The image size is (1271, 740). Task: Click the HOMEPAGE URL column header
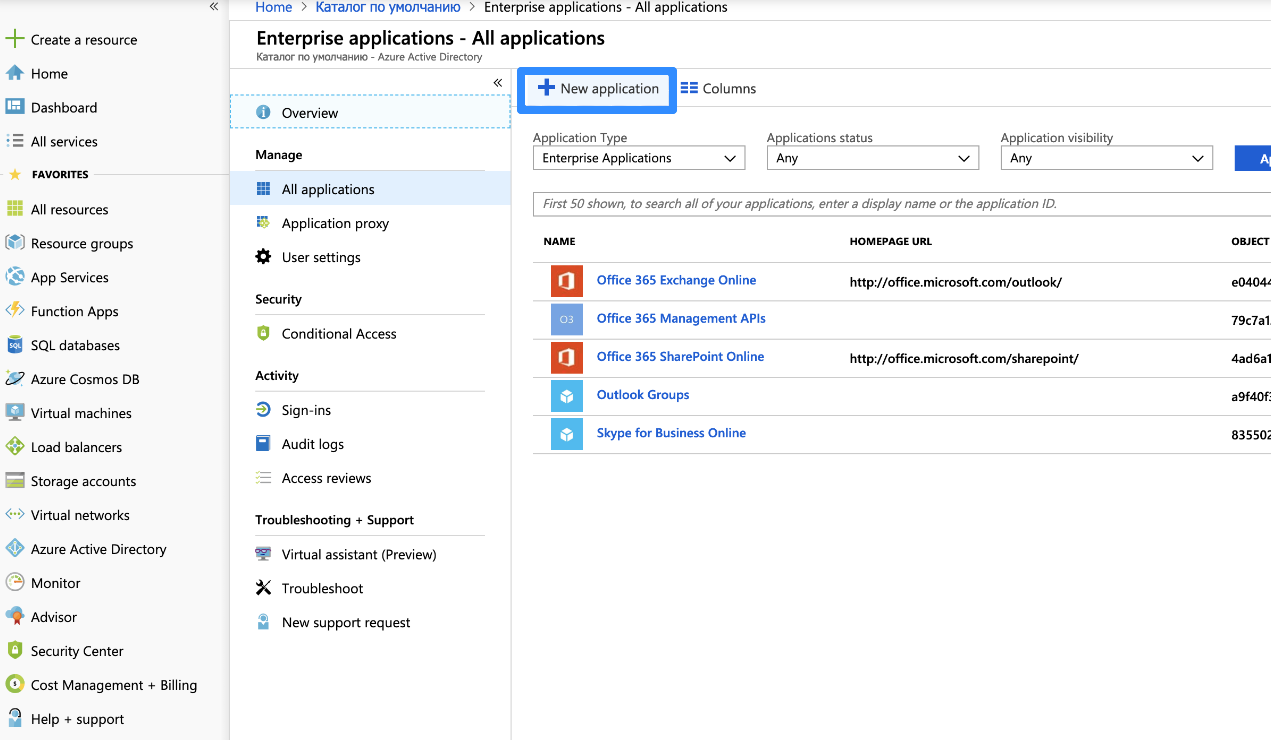coord(890,242)
